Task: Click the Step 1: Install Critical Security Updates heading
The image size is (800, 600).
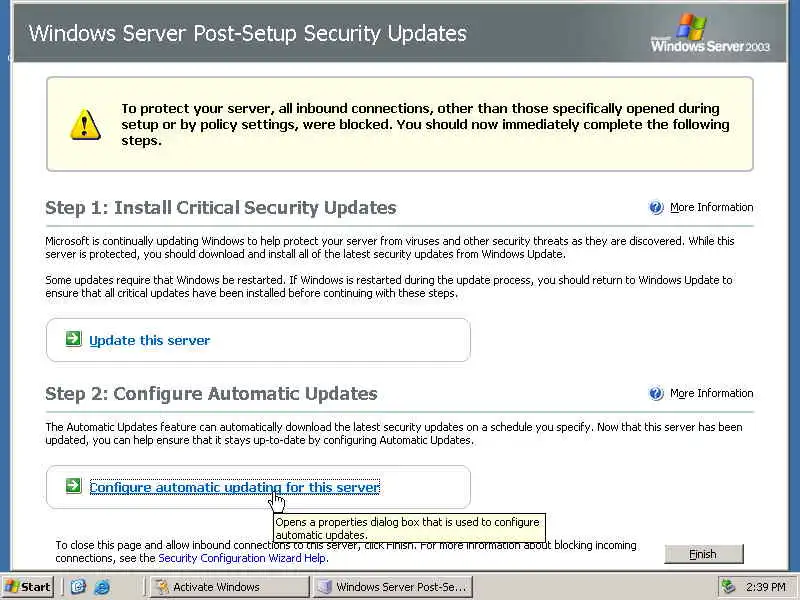Action: (x=221, y=208)
